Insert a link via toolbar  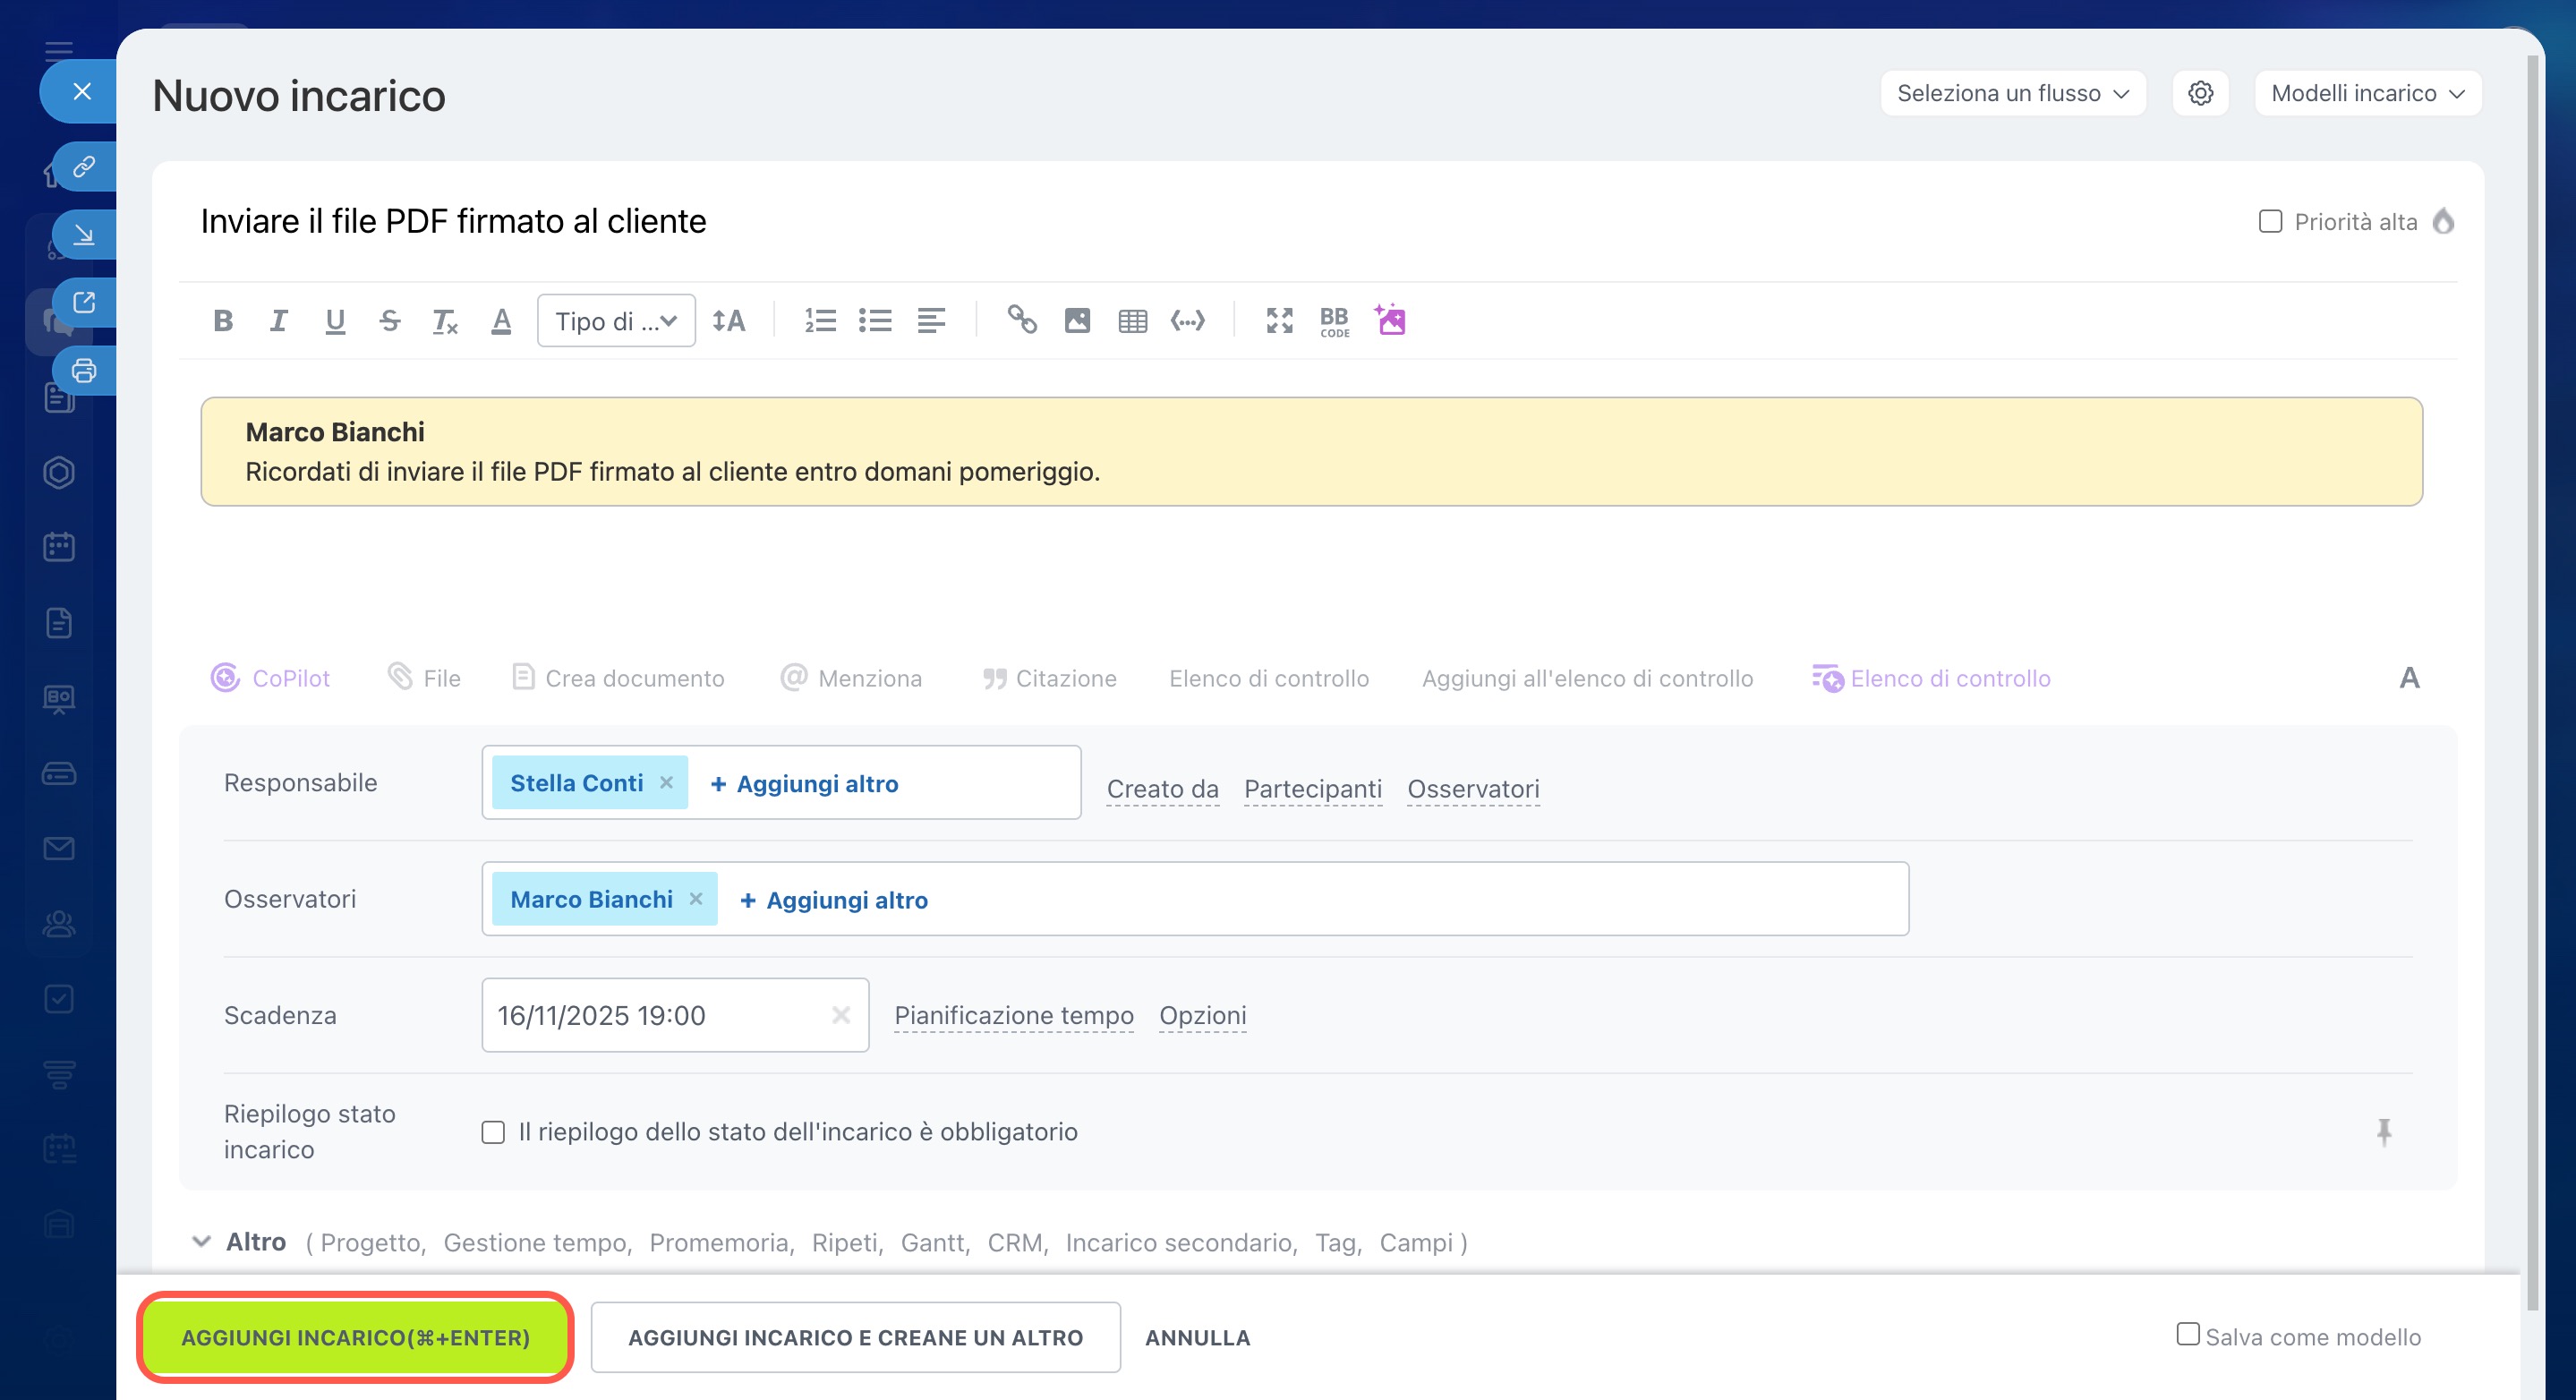point(1021,320)
